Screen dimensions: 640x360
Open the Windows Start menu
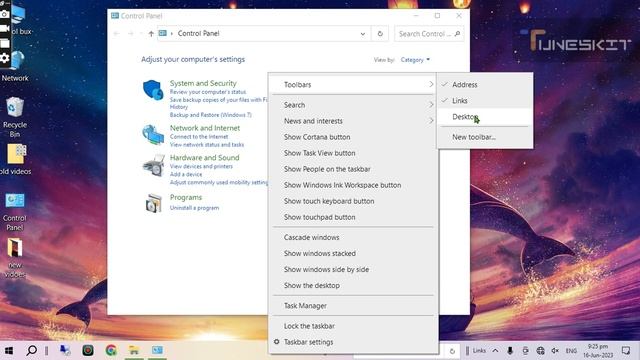8,350
